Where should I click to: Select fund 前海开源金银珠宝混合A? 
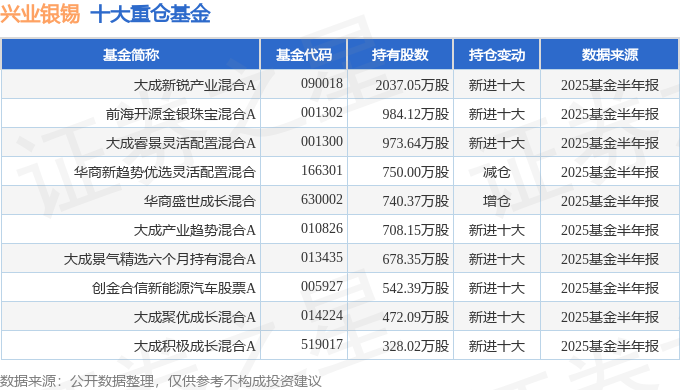point(181,114)
